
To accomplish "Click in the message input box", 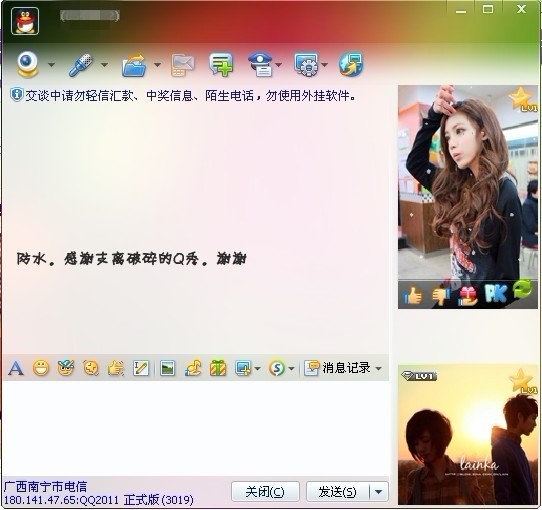I will tap(196, 429).
